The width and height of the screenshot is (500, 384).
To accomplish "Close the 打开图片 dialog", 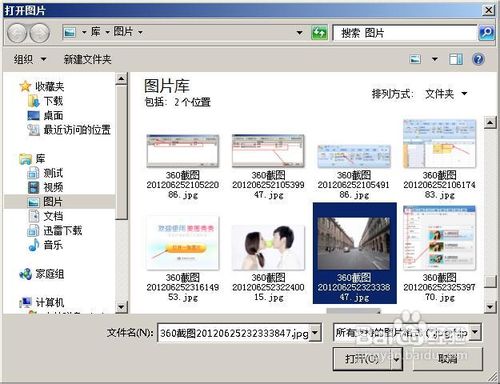I will pyautogui.click(x=488, y=10).
